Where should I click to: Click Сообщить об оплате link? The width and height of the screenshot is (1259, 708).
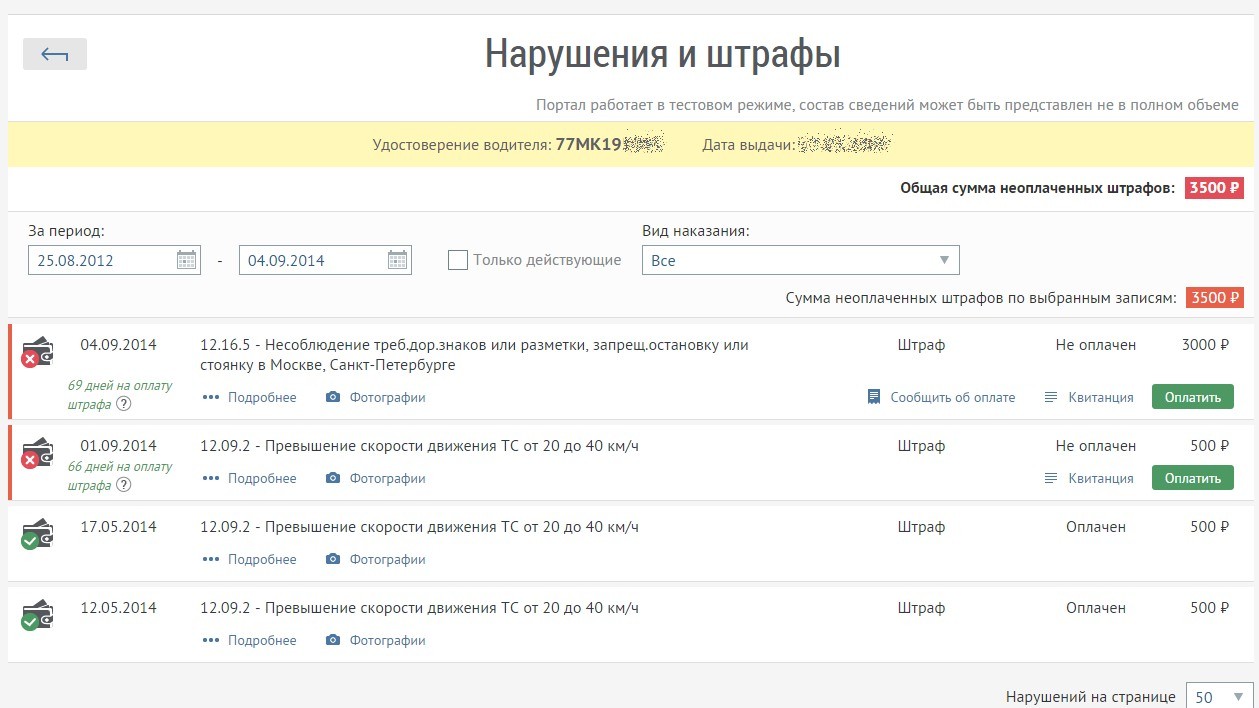[941, 397]
